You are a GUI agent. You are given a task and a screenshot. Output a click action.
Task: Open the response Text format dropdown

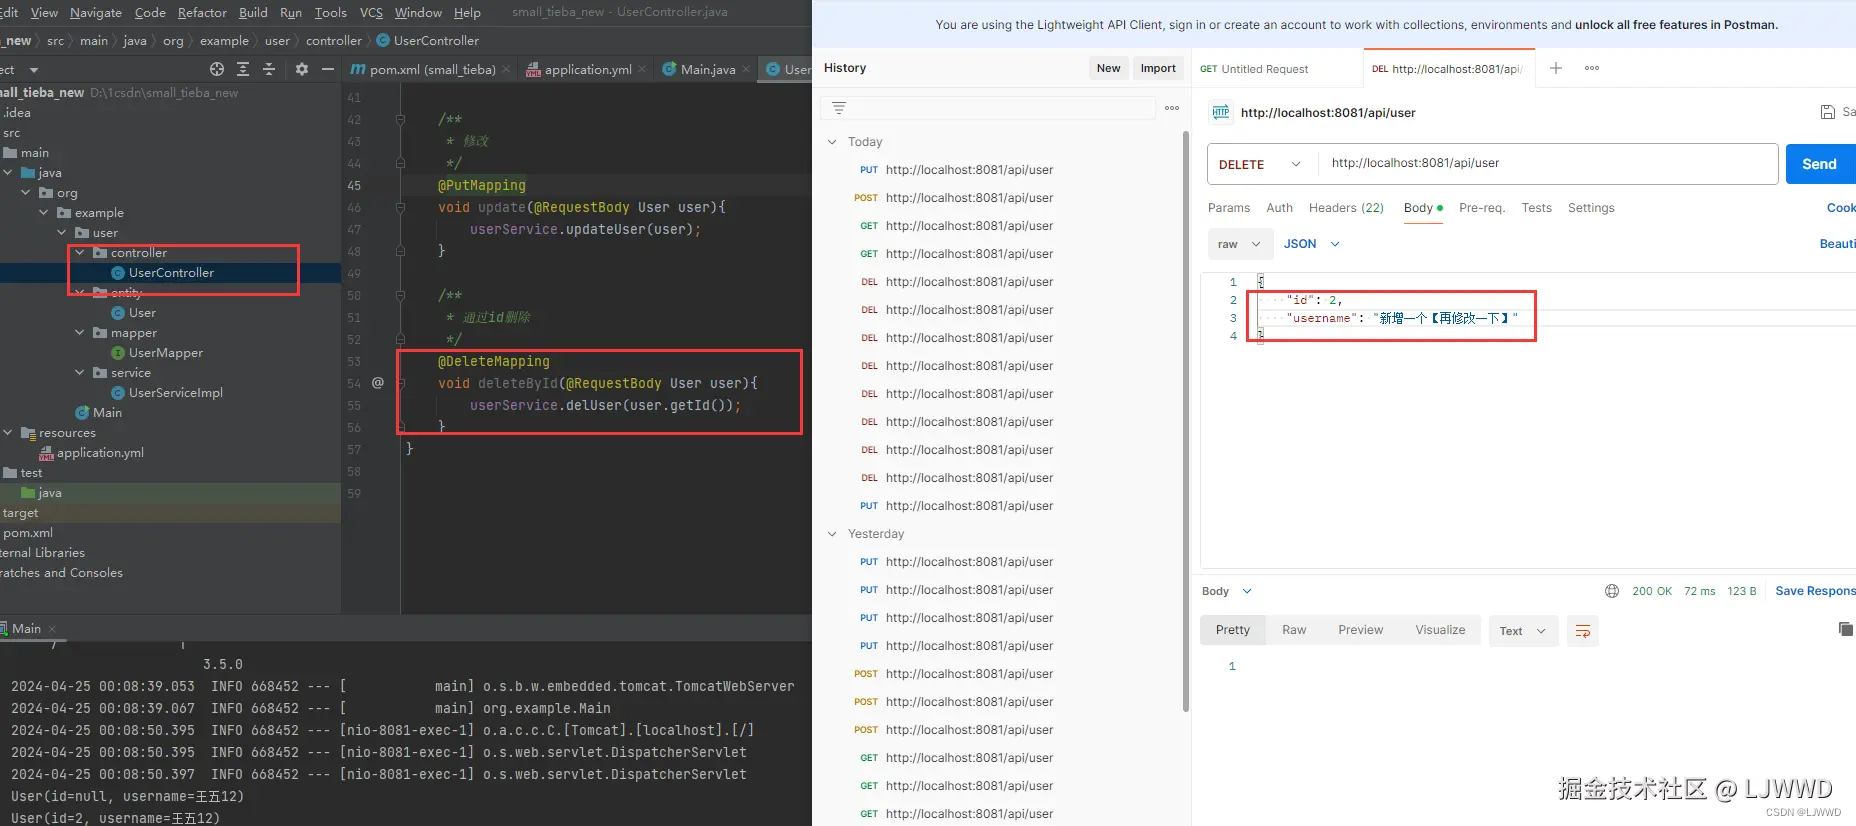click(x=1523, y=631)
